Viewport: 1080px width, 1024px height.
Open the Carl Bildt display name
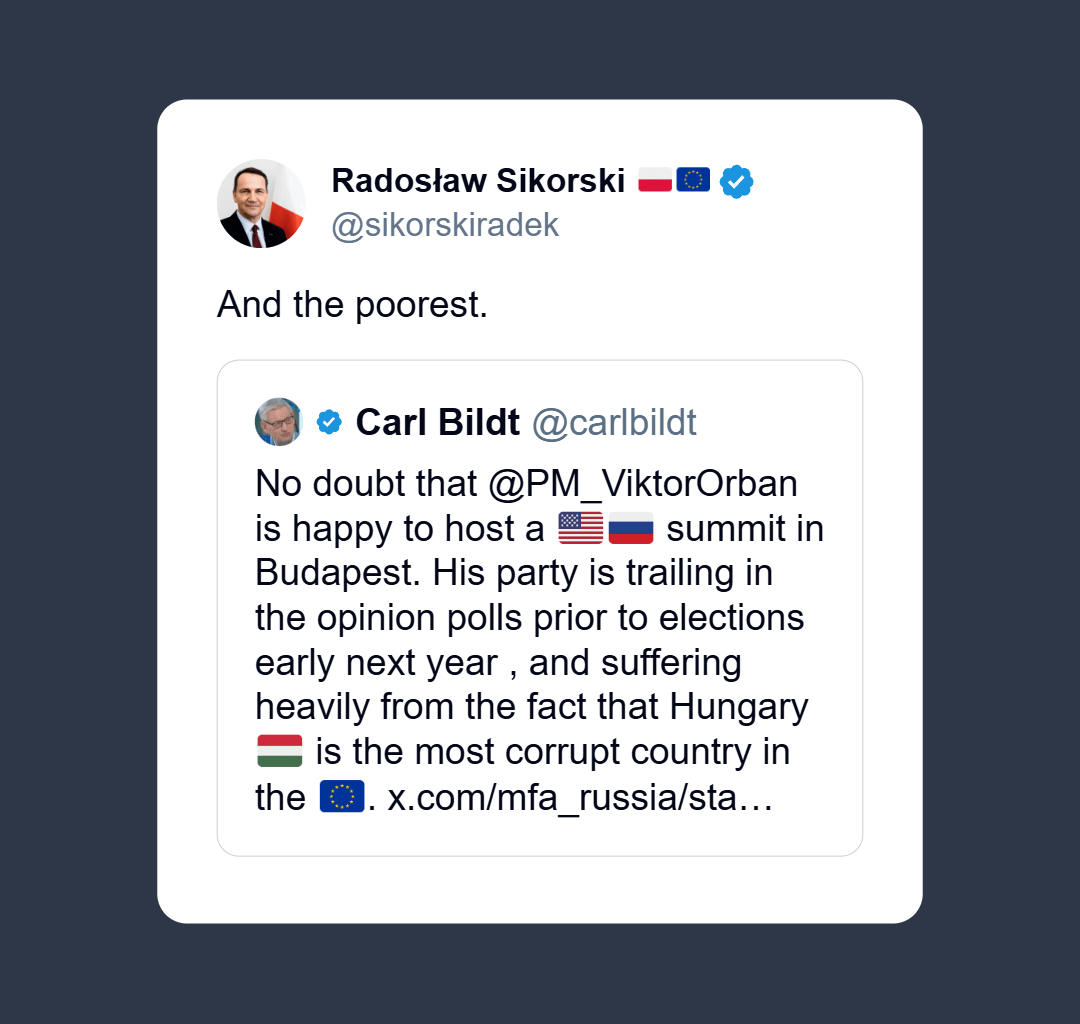point(438,423)
